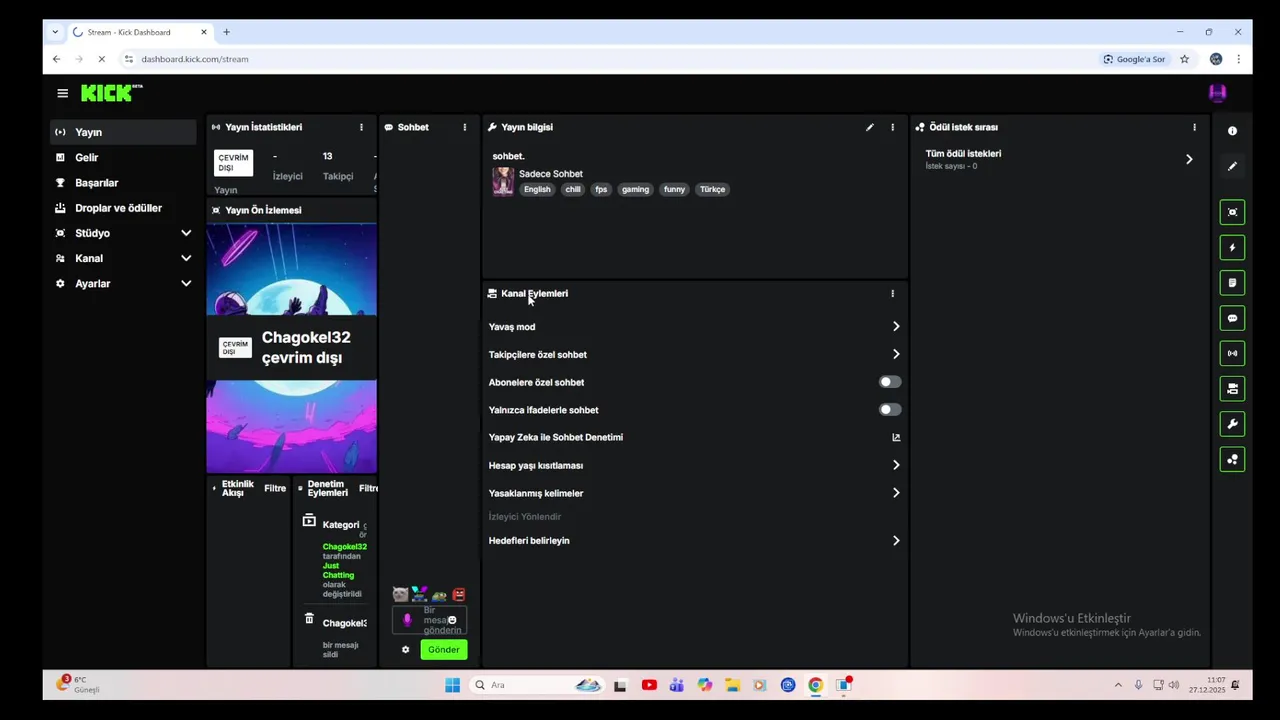This screenshot has width=1280, height=720.
Task: Edit stream info with the Yayın bilgisi pencil icon
Action: click(x=870, y=127)
